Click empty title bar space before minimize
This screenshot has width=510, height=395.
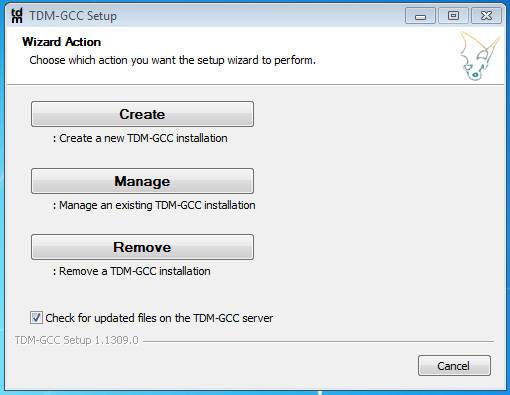[x=260, y=16]
